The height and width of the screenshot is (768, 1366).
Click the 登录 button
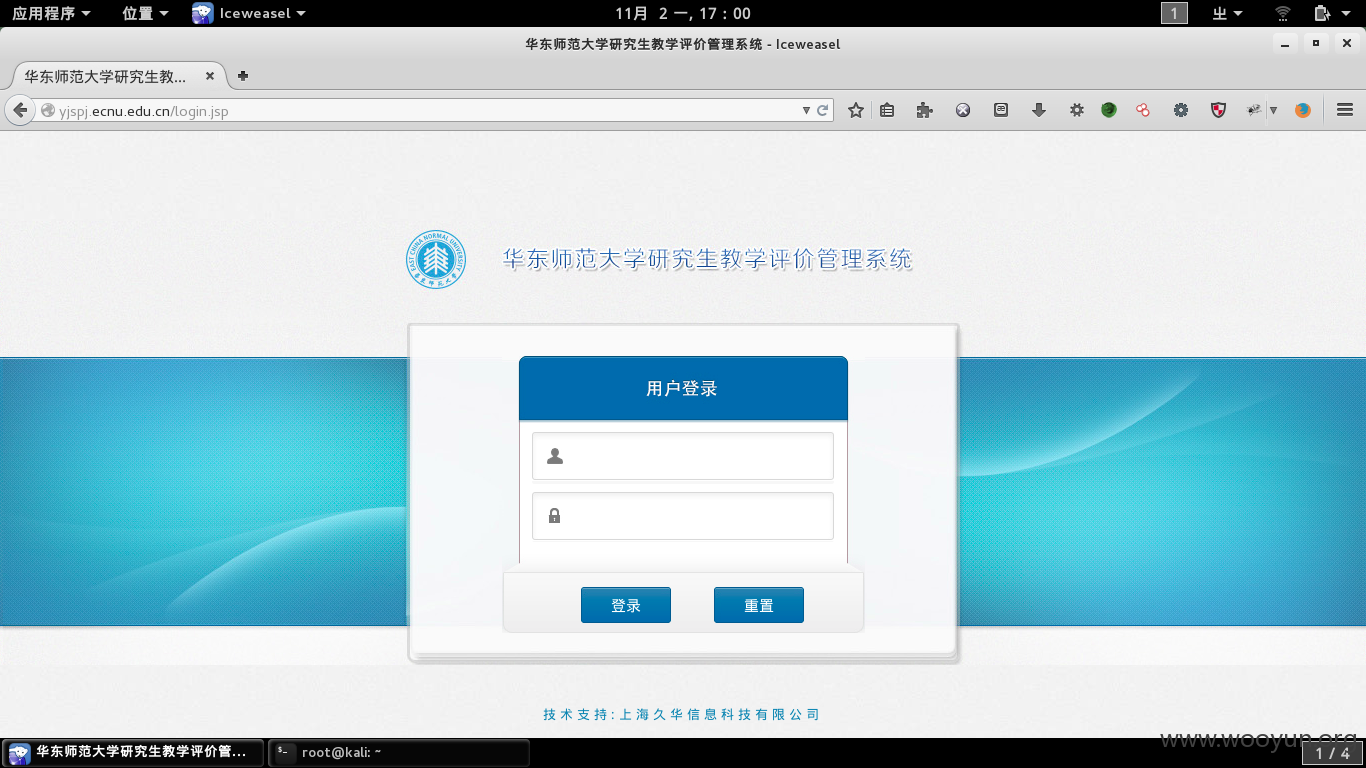pos(626,605)
